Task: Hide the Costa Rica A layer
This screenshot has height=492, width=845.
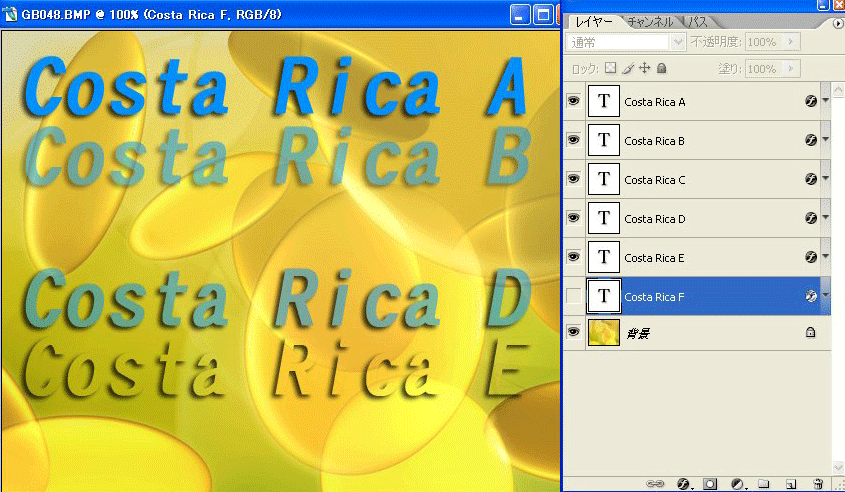Action: (573, 101)
